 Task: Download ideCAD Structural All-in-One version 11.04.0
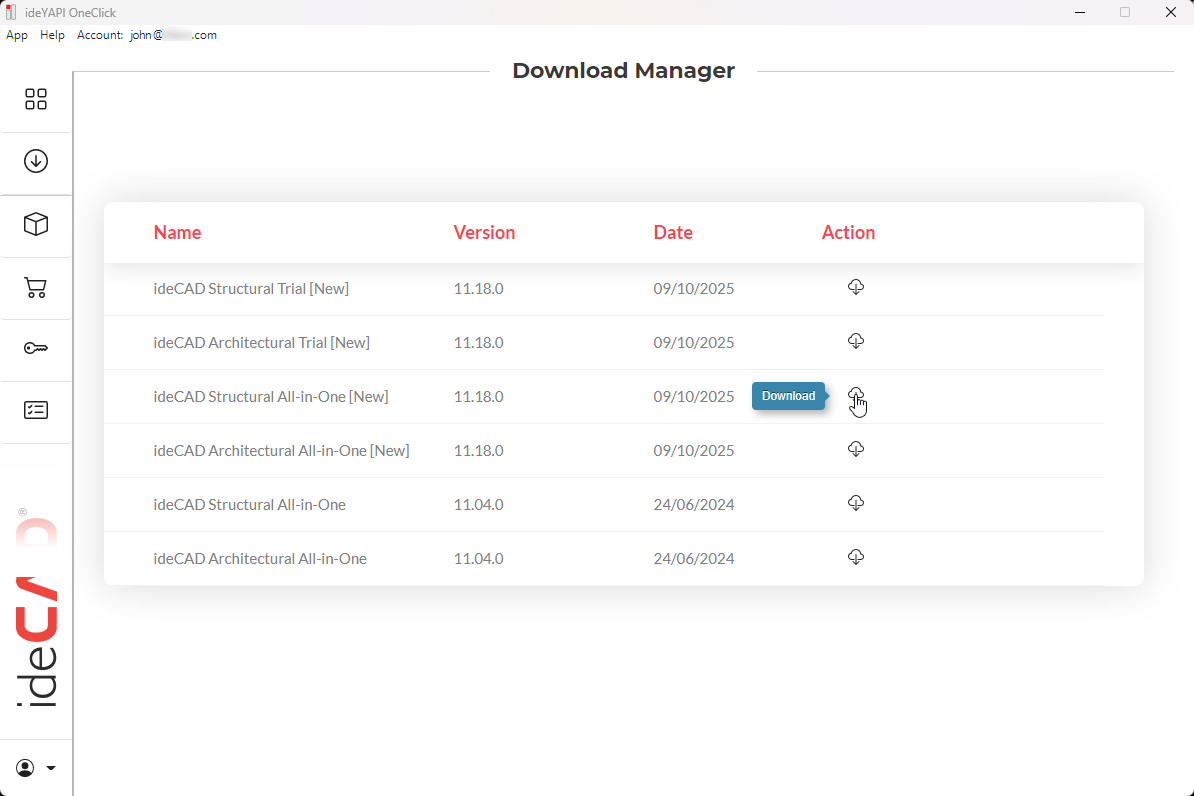click(x=855, y=504)
